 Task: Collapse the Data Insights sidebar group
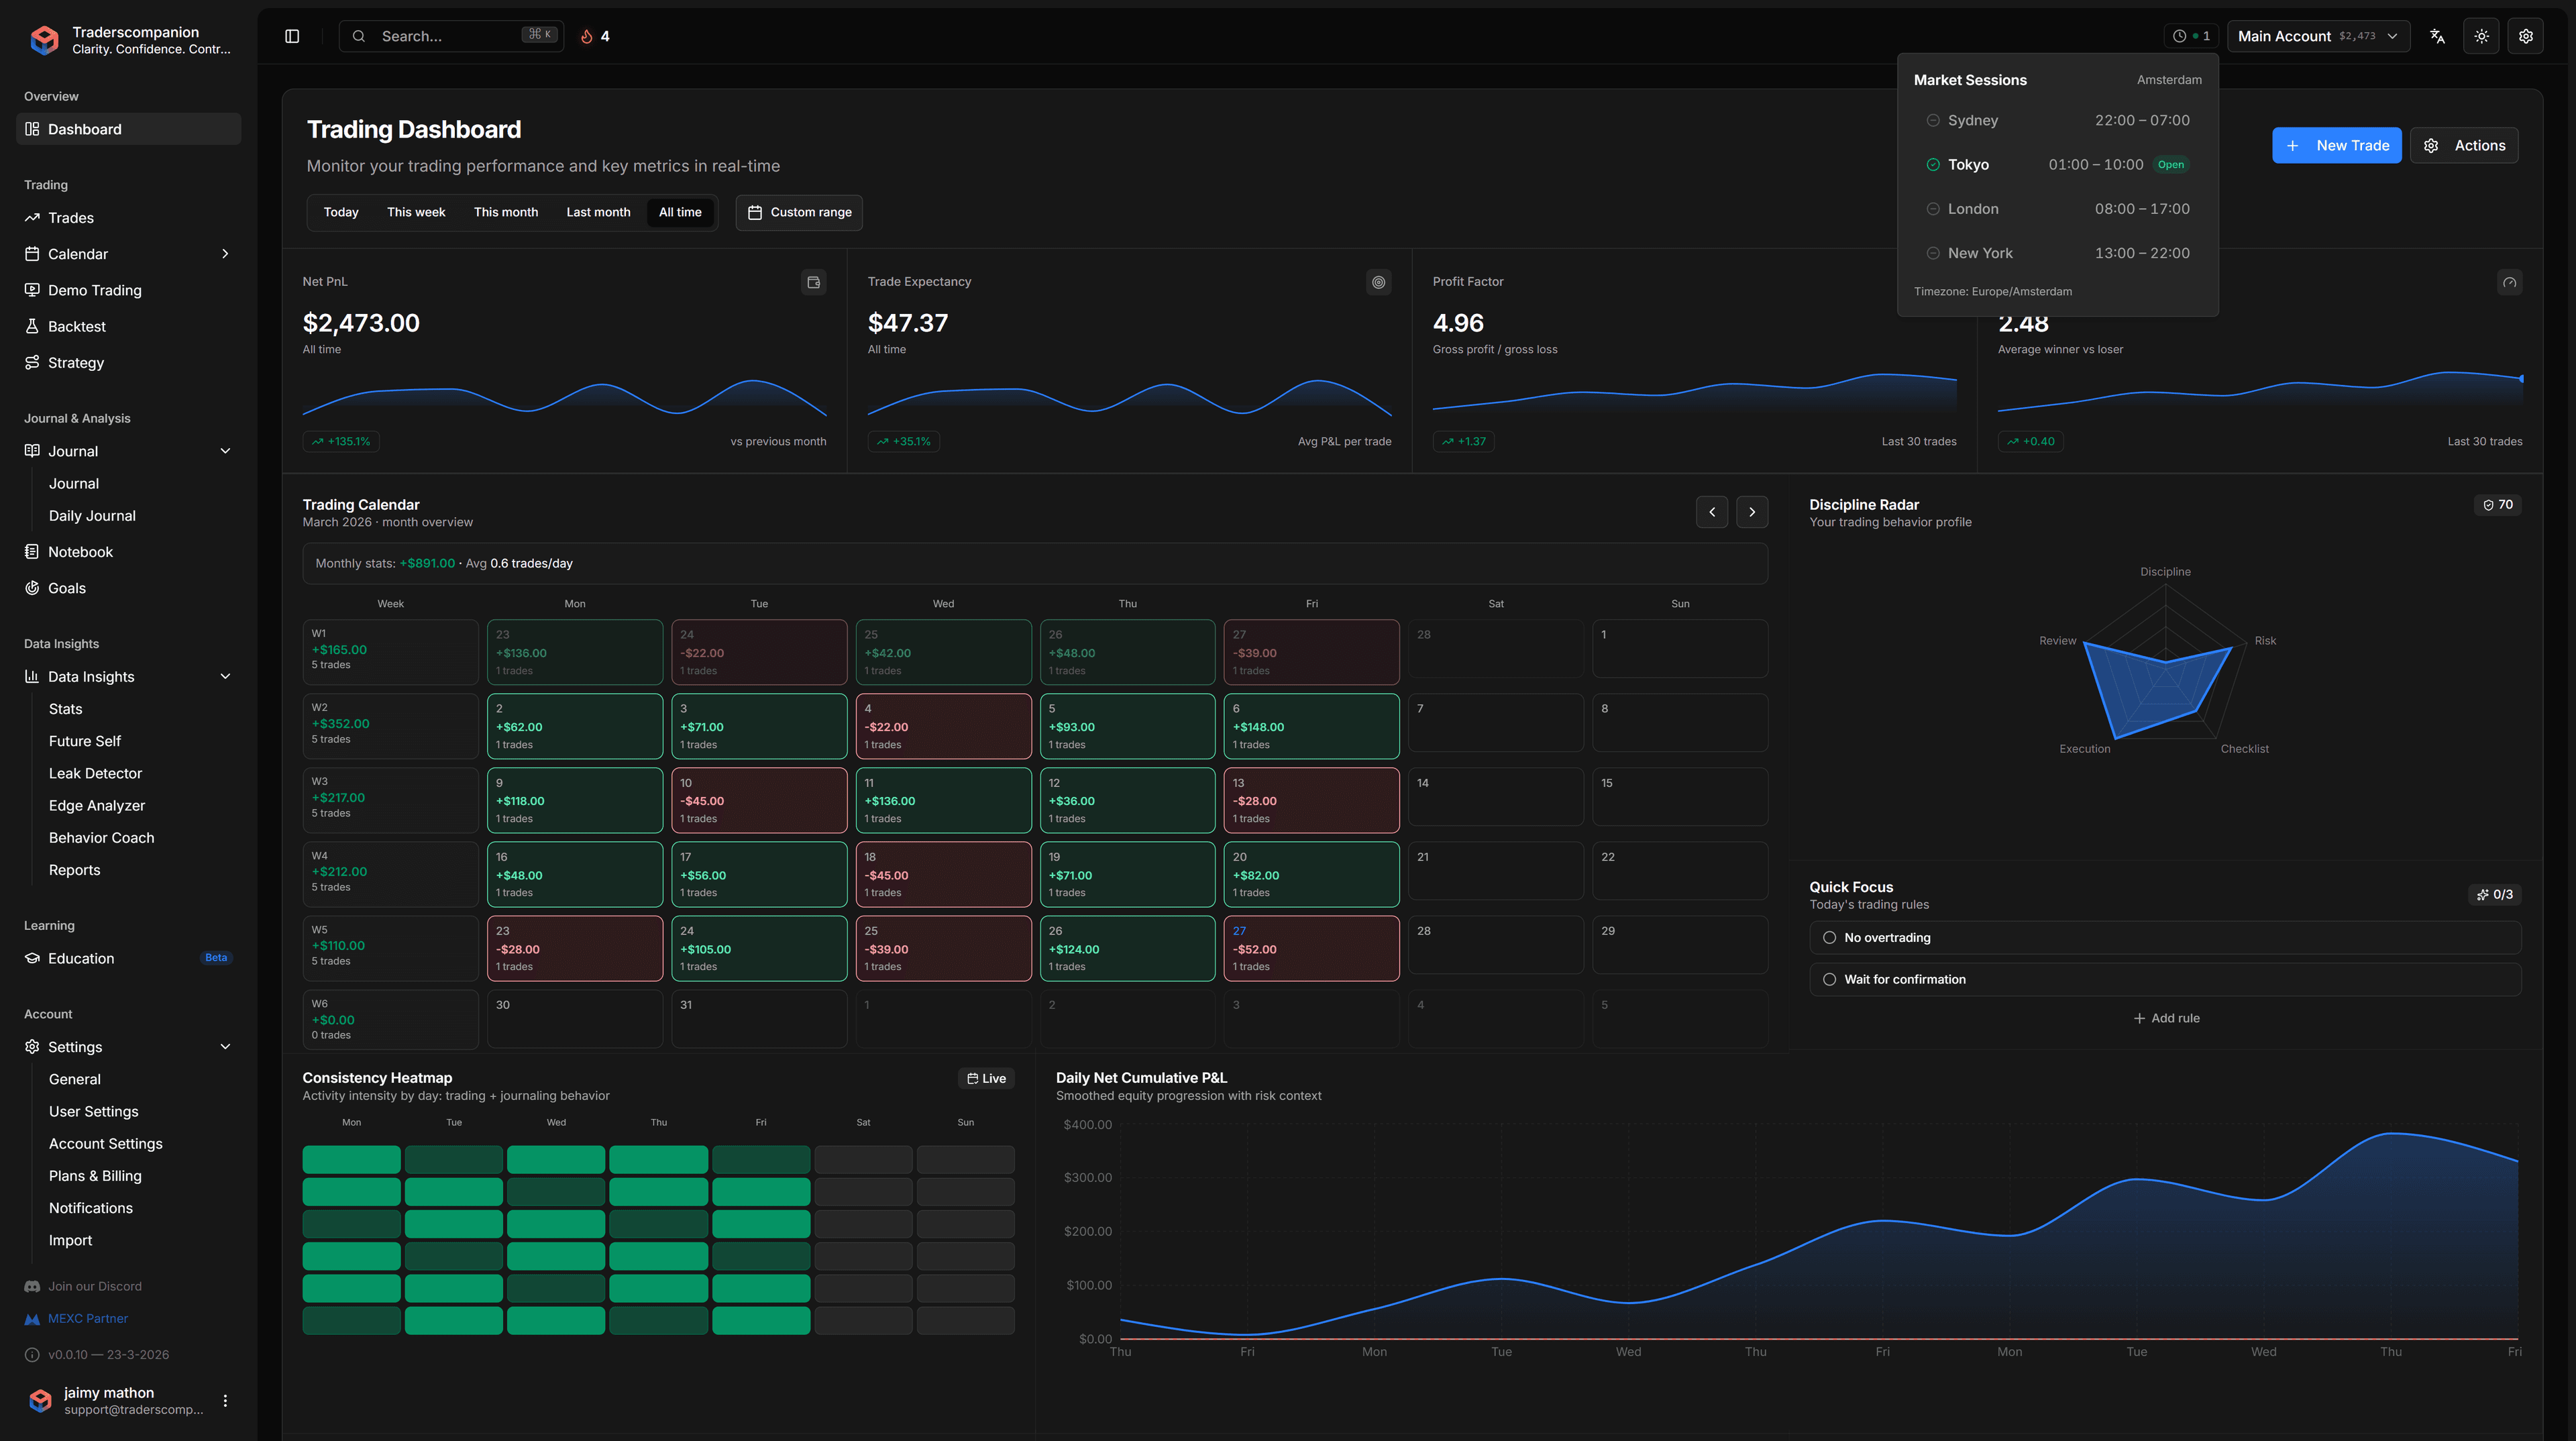click(x=225, y=676)
